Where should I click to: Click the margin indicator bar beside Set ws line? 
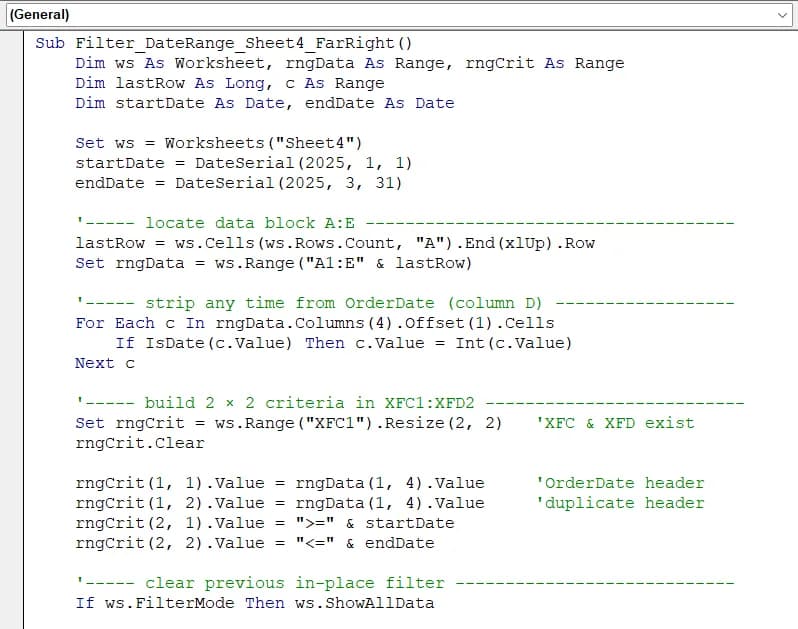[x=11, y=143]
